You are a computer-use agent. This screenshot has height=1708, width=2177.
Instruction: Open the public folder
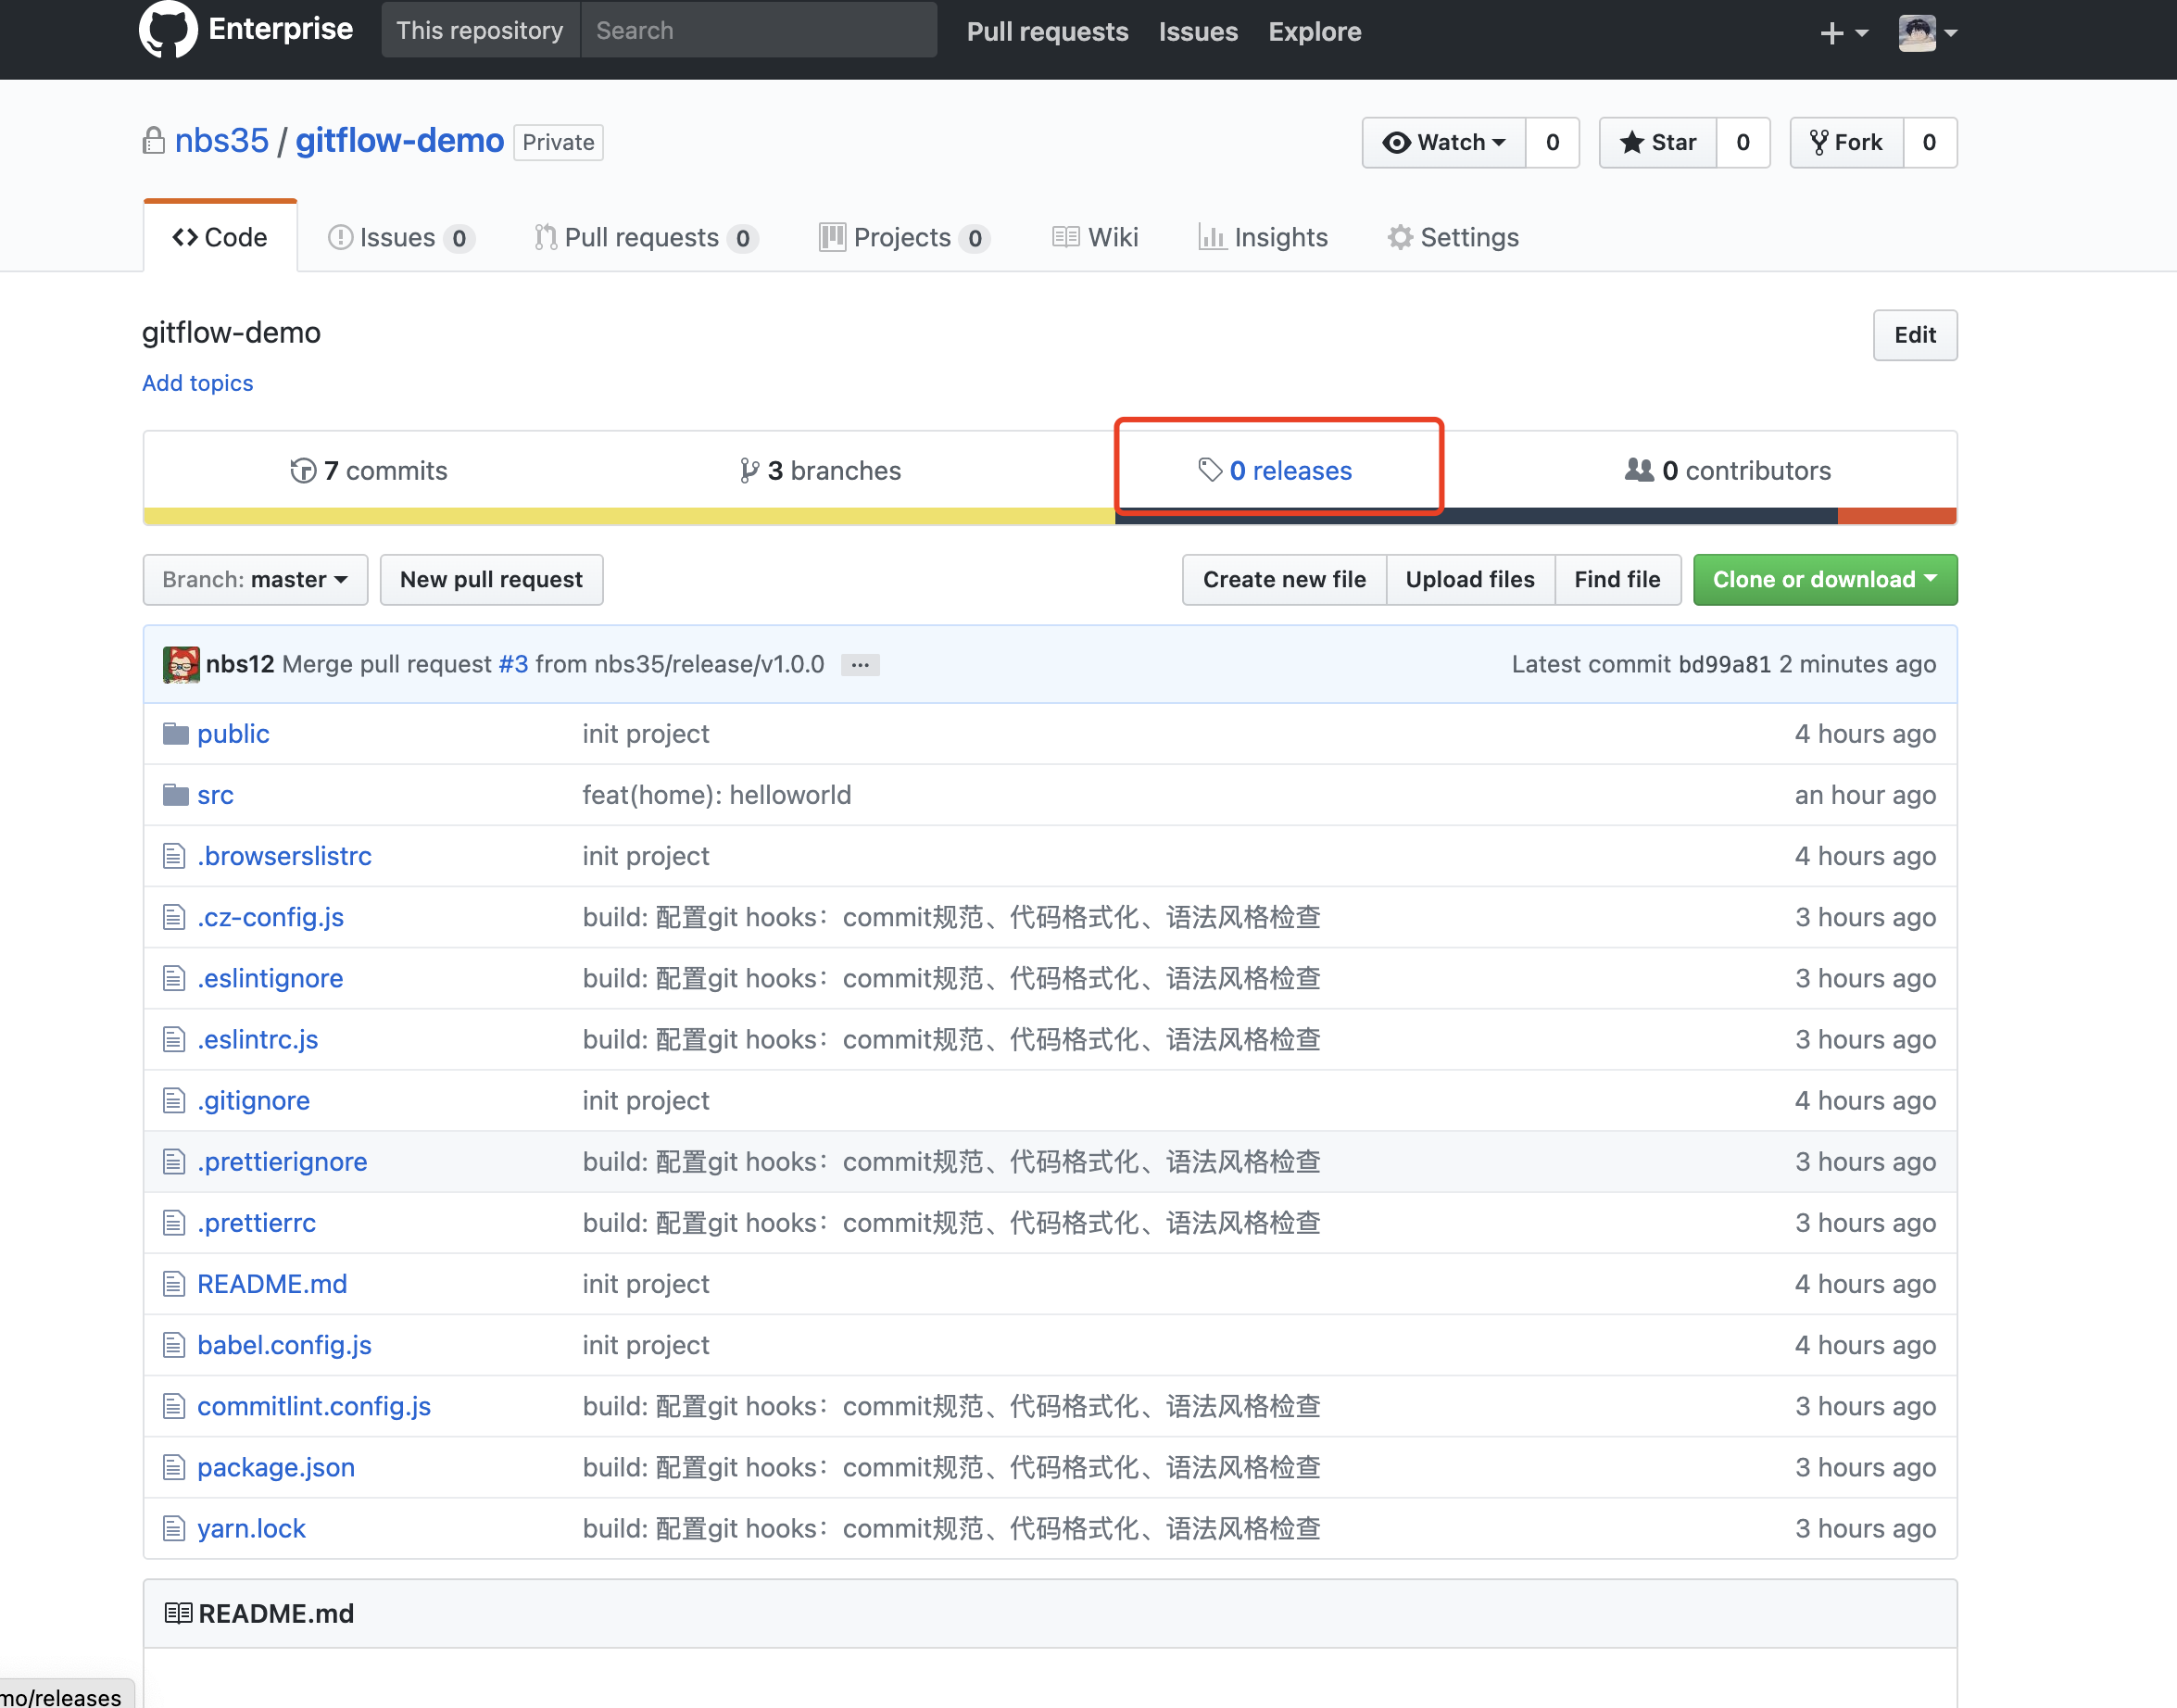[x=233, y=734]
